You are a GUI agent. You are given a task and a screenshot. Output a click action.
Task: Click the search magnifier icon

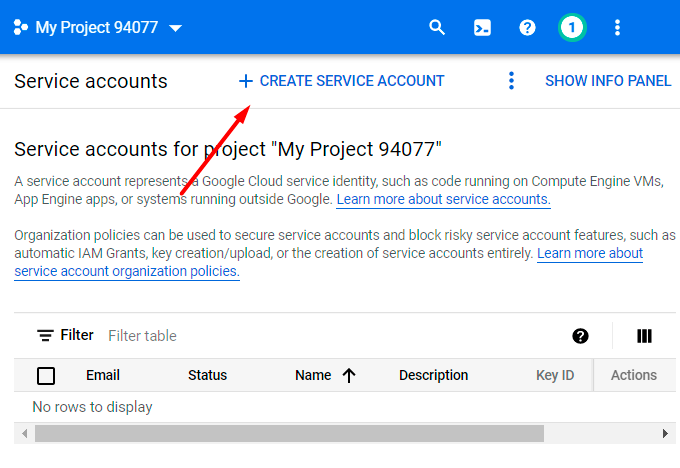[437, 27]
